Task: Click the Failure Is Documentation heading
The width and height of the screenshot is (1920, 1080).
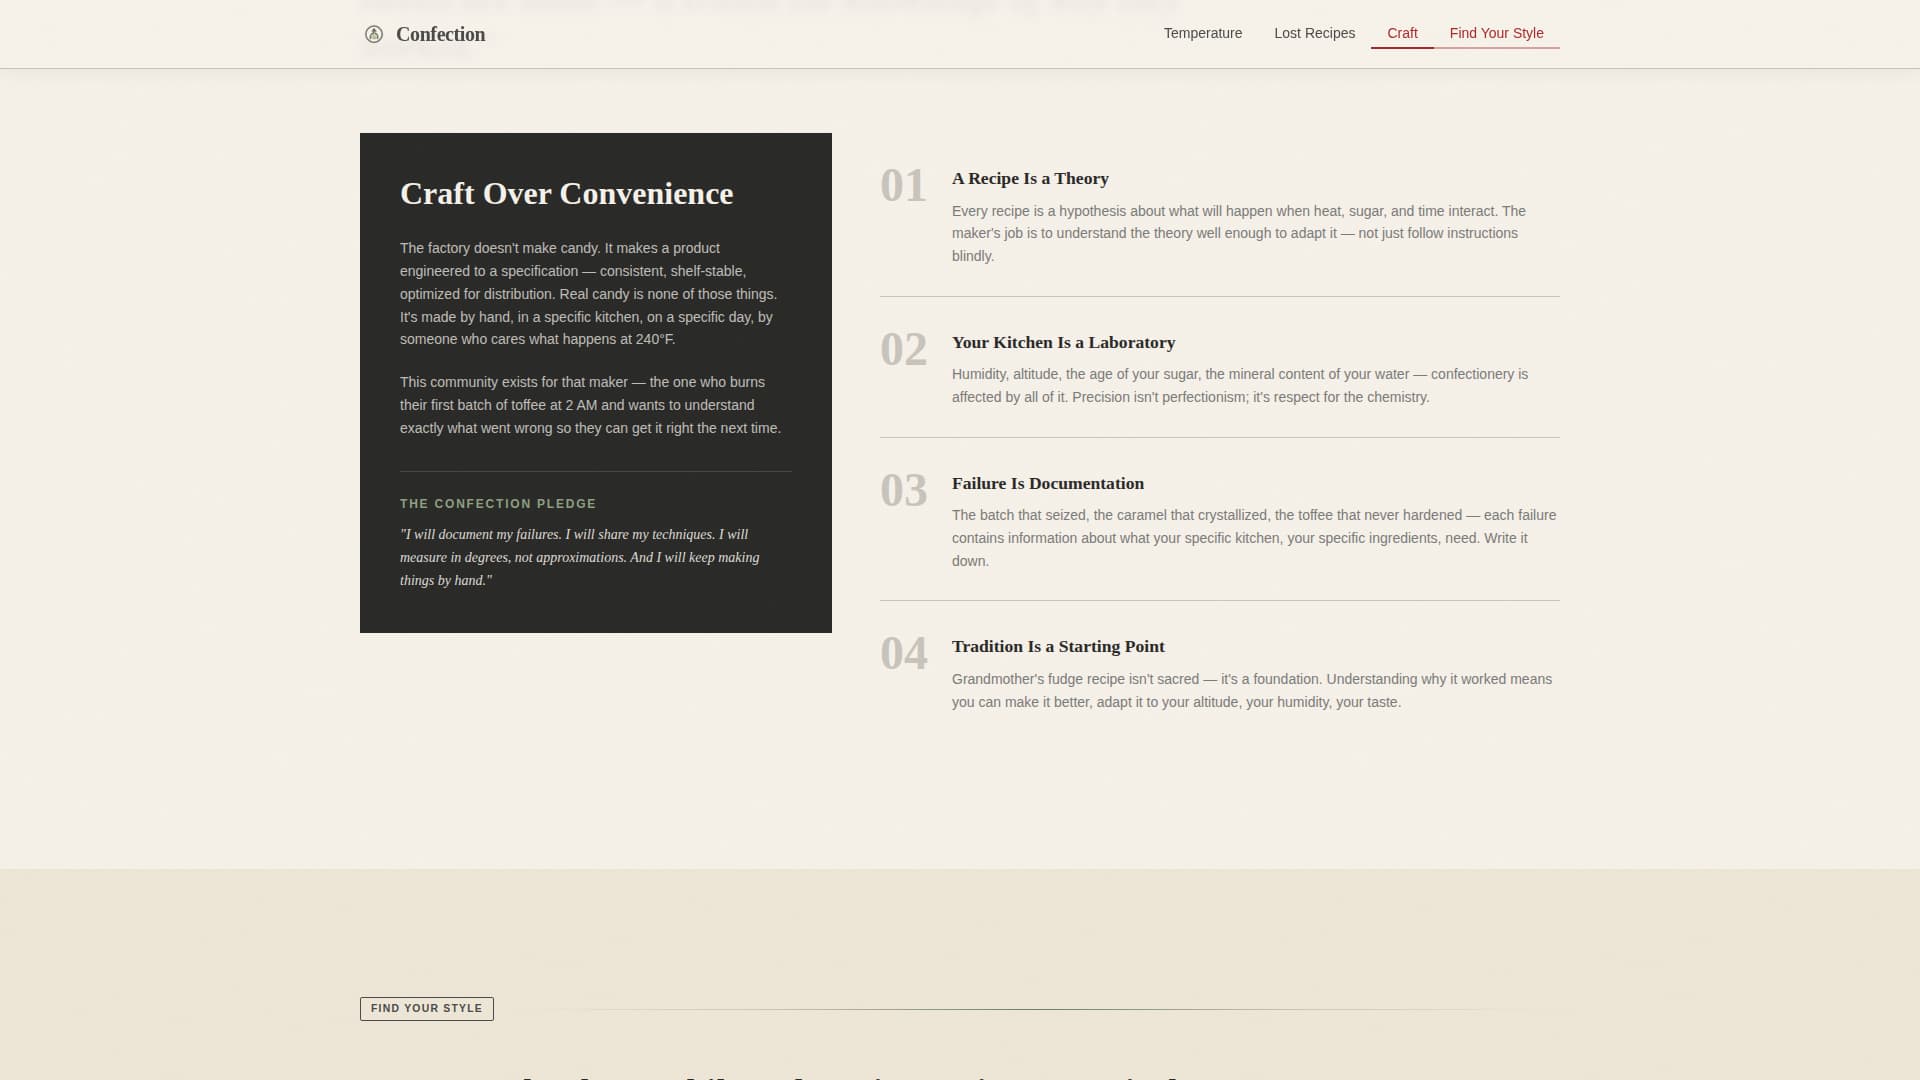Action: 1047,483
